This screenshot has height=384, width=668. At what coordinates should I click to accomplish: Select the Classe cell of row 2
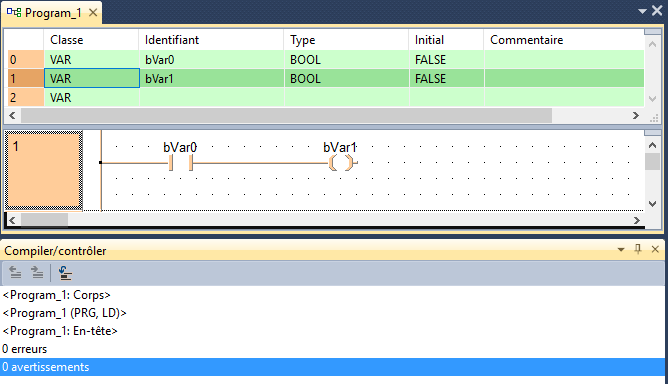(92, 98)
